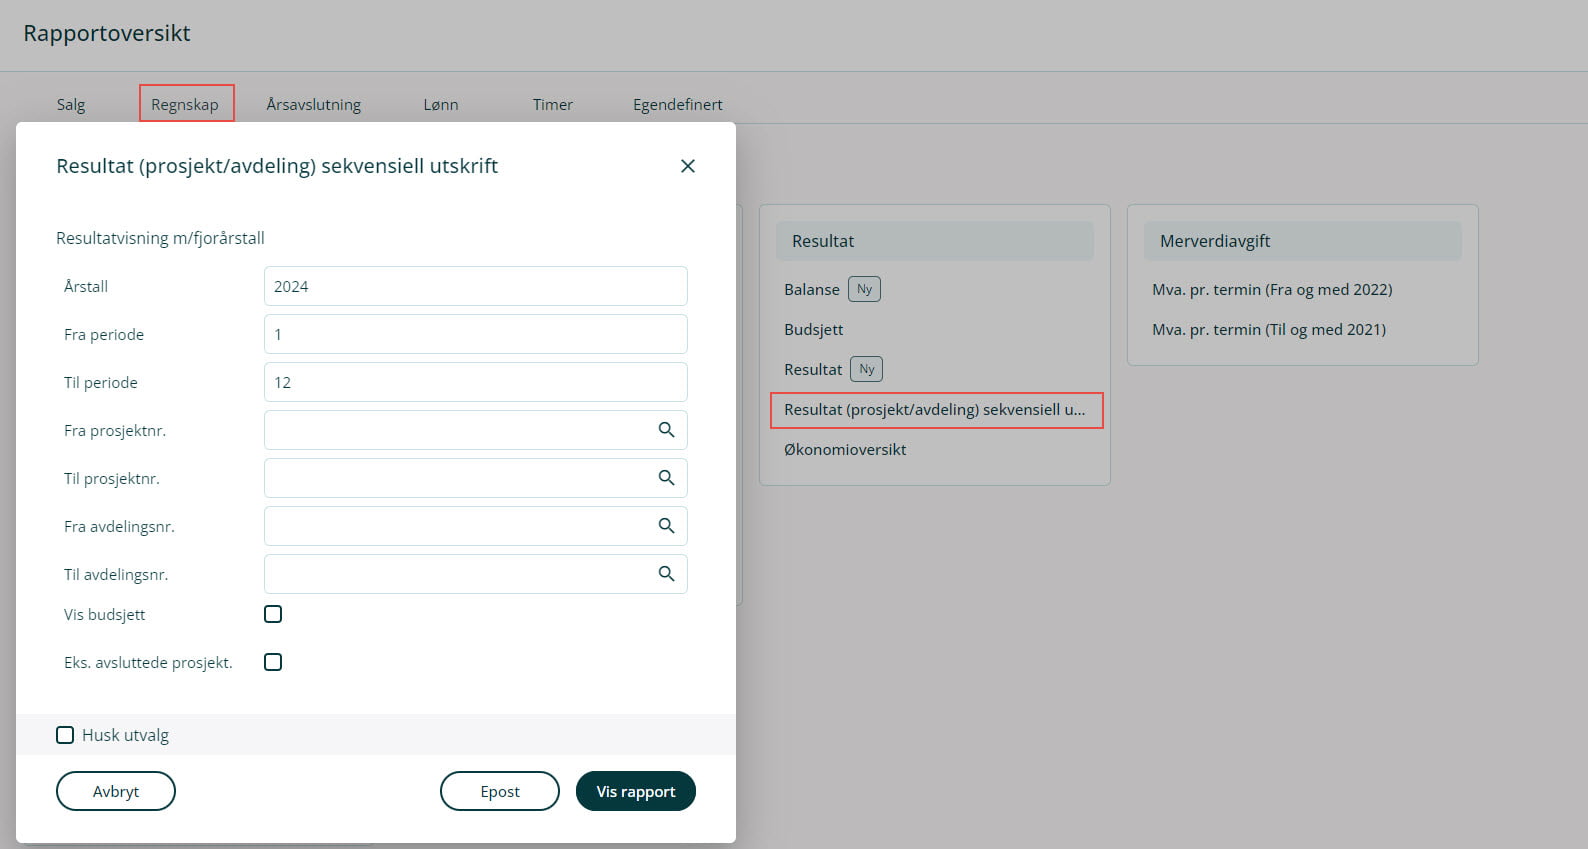Check the Husk utvalg option

click(65, 735)
